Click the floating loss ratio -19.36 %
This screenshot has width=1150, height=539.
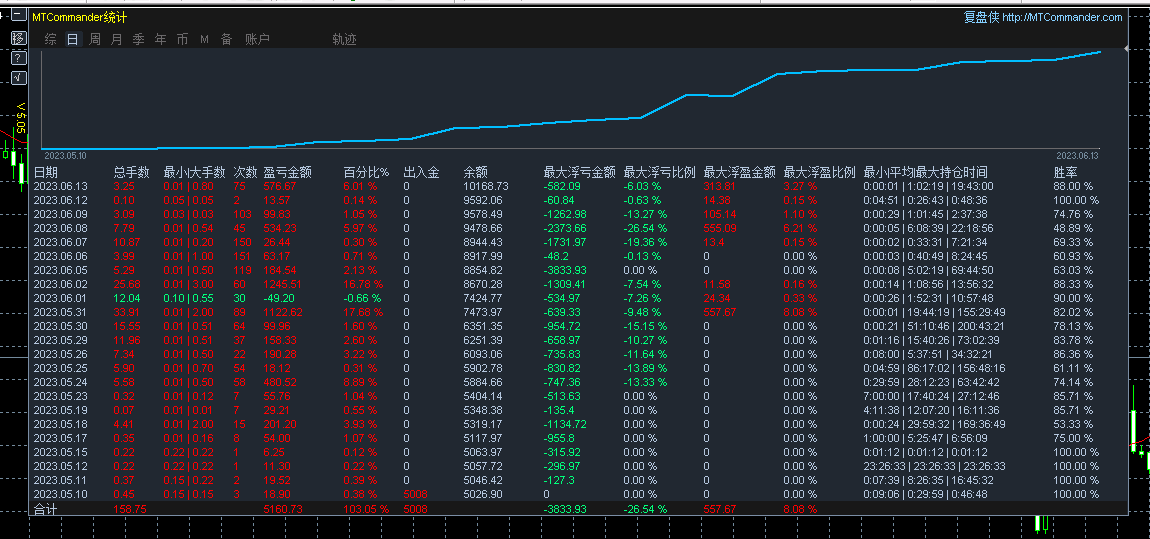point(645,242)
